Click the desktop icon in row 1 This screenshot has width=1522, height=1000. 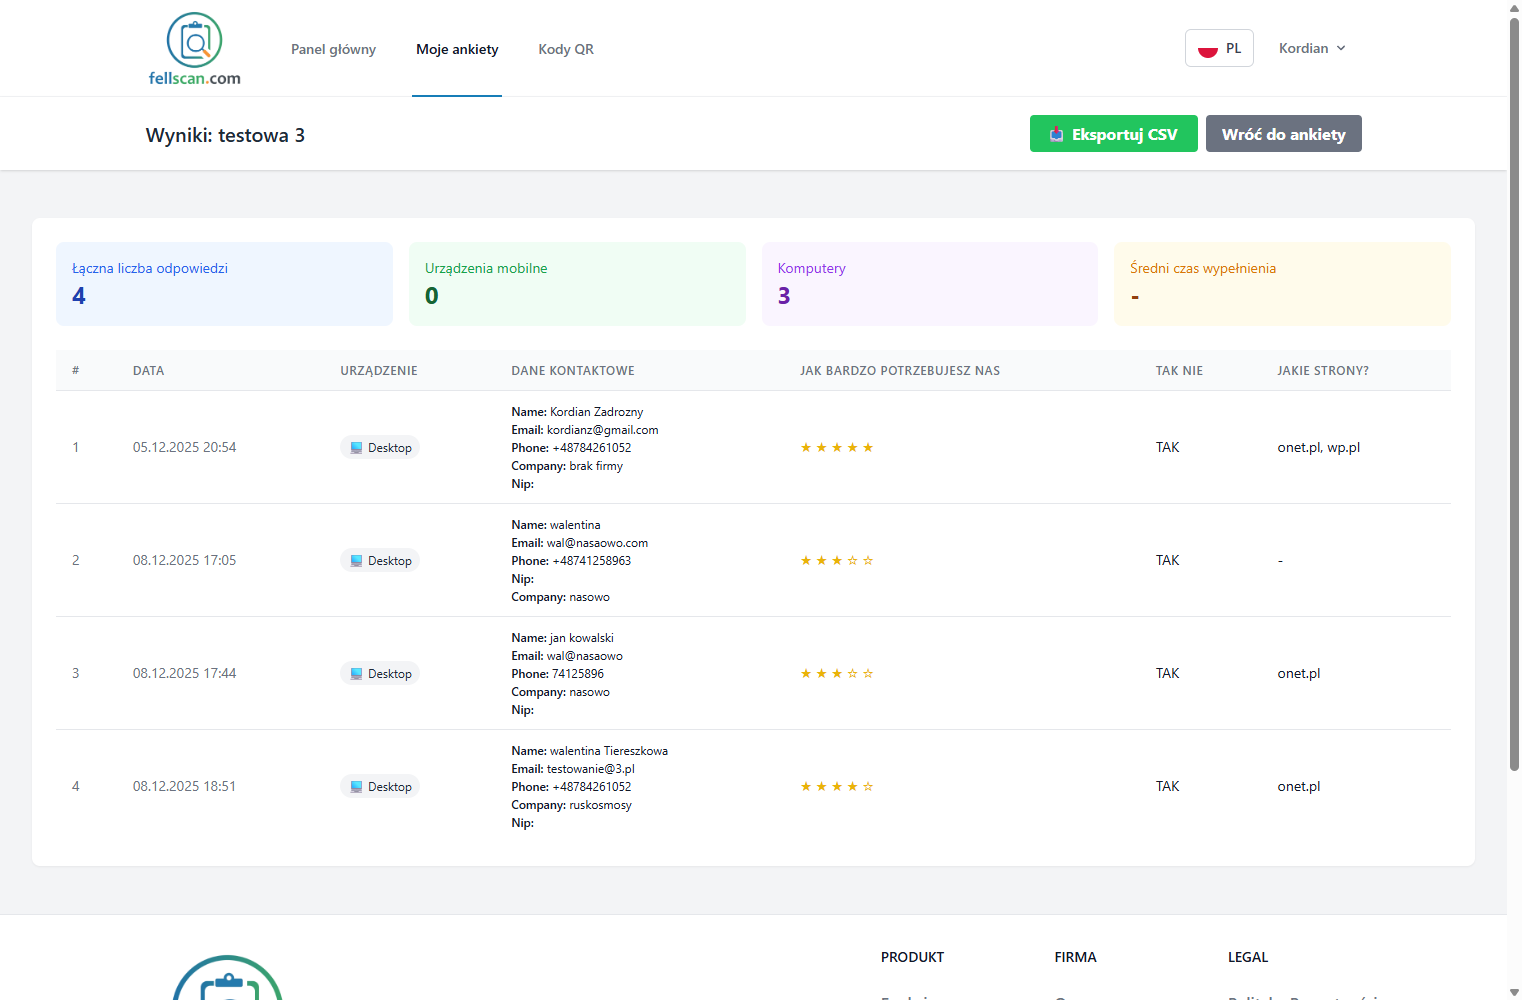point(356,448)
